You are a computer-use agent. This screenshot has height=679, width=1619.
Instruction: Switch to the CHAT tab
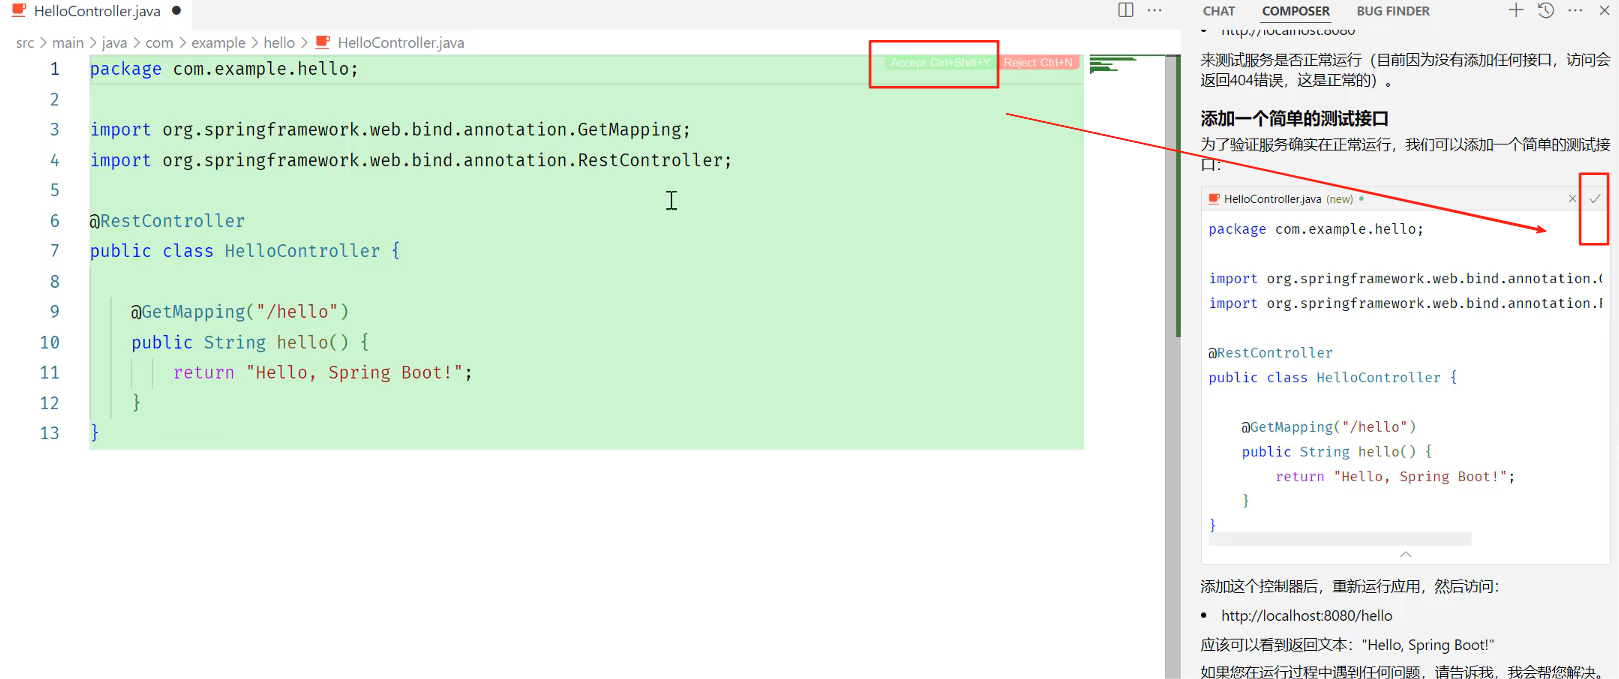coord(1219,11)
